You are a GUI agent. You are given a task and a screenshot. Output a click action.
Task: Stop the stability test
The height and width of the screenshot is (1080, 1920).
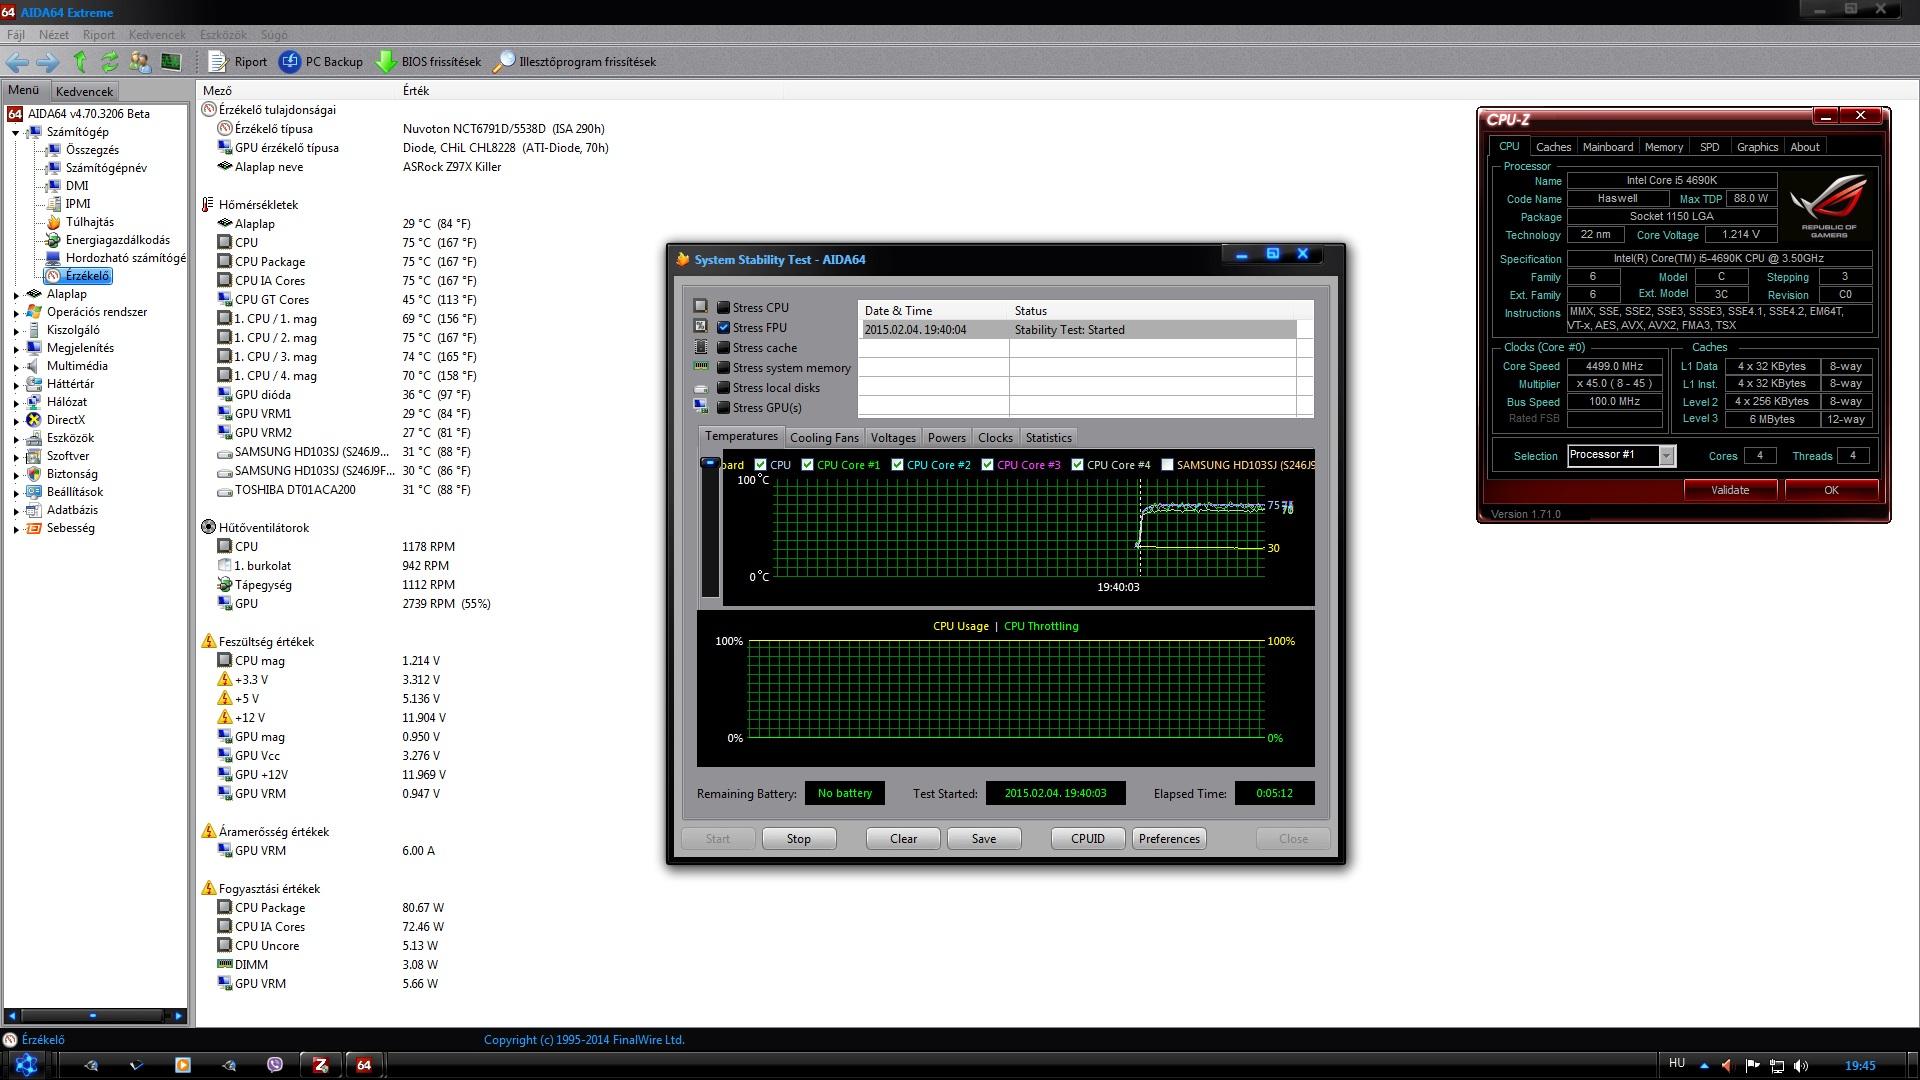point(798,839)
